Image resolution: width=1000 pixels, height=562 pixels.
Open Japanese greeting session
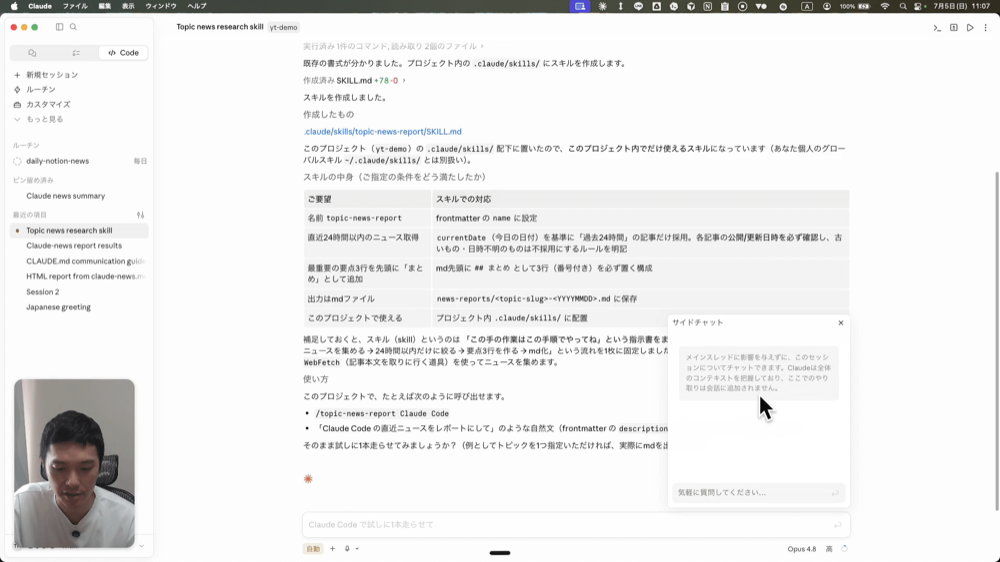pyautogui.click(x=79, y=307)
